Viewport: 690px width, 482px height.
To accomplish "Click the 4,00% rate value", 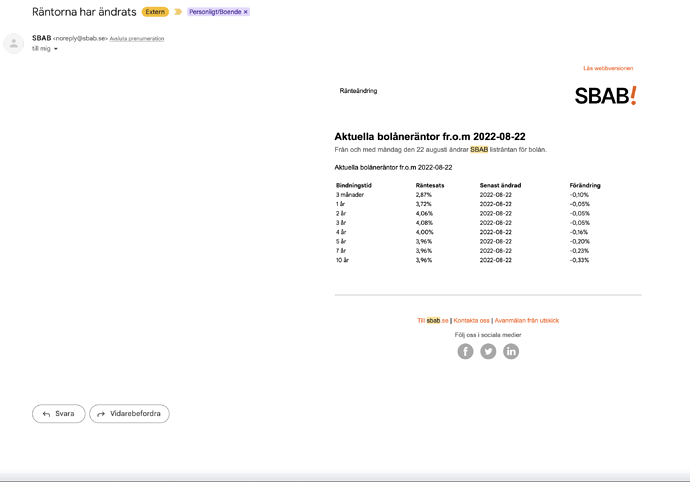I will (425, 232).
